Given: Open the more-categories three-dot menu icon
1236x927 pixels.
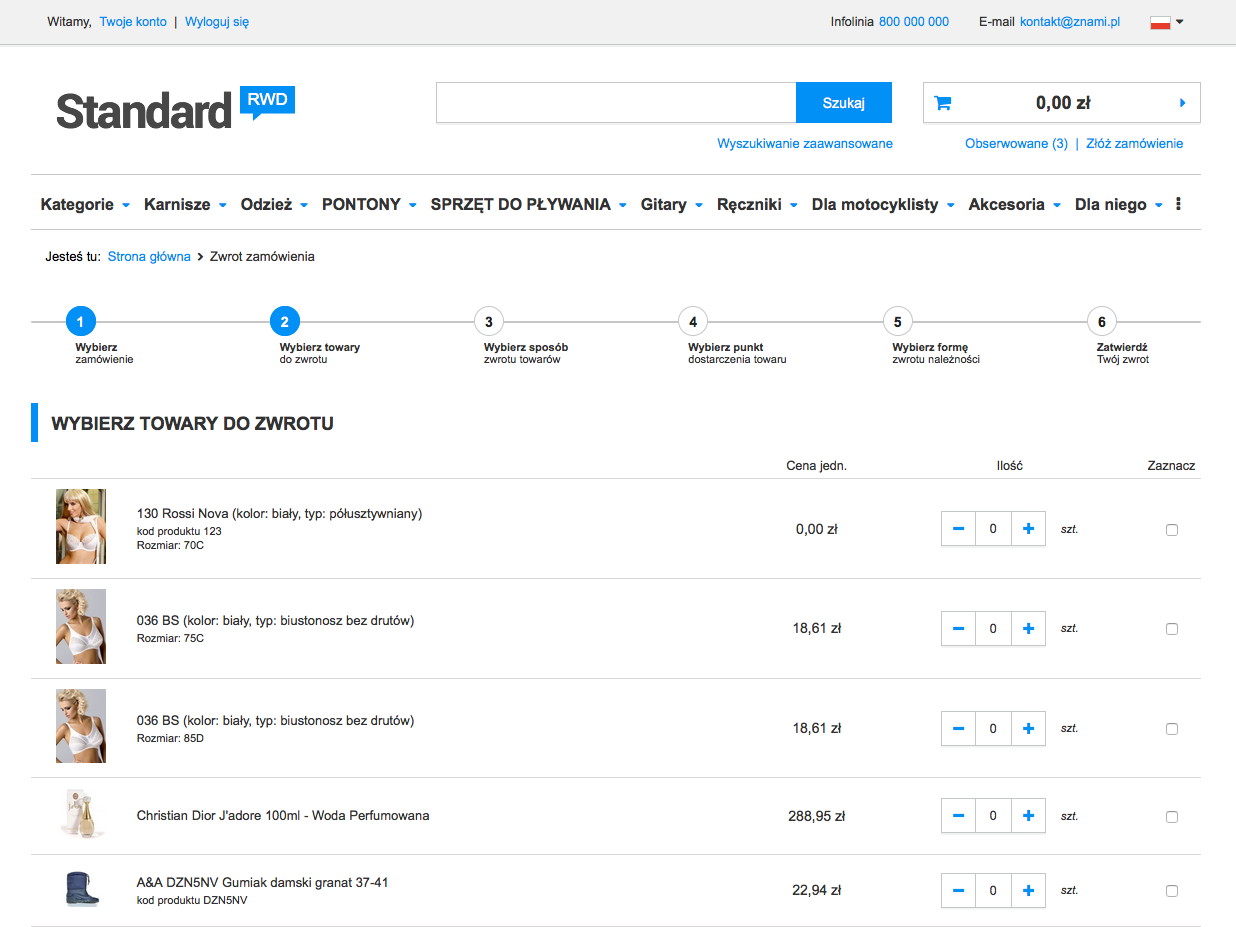Looking at the screenshot, I should 1178,204.
